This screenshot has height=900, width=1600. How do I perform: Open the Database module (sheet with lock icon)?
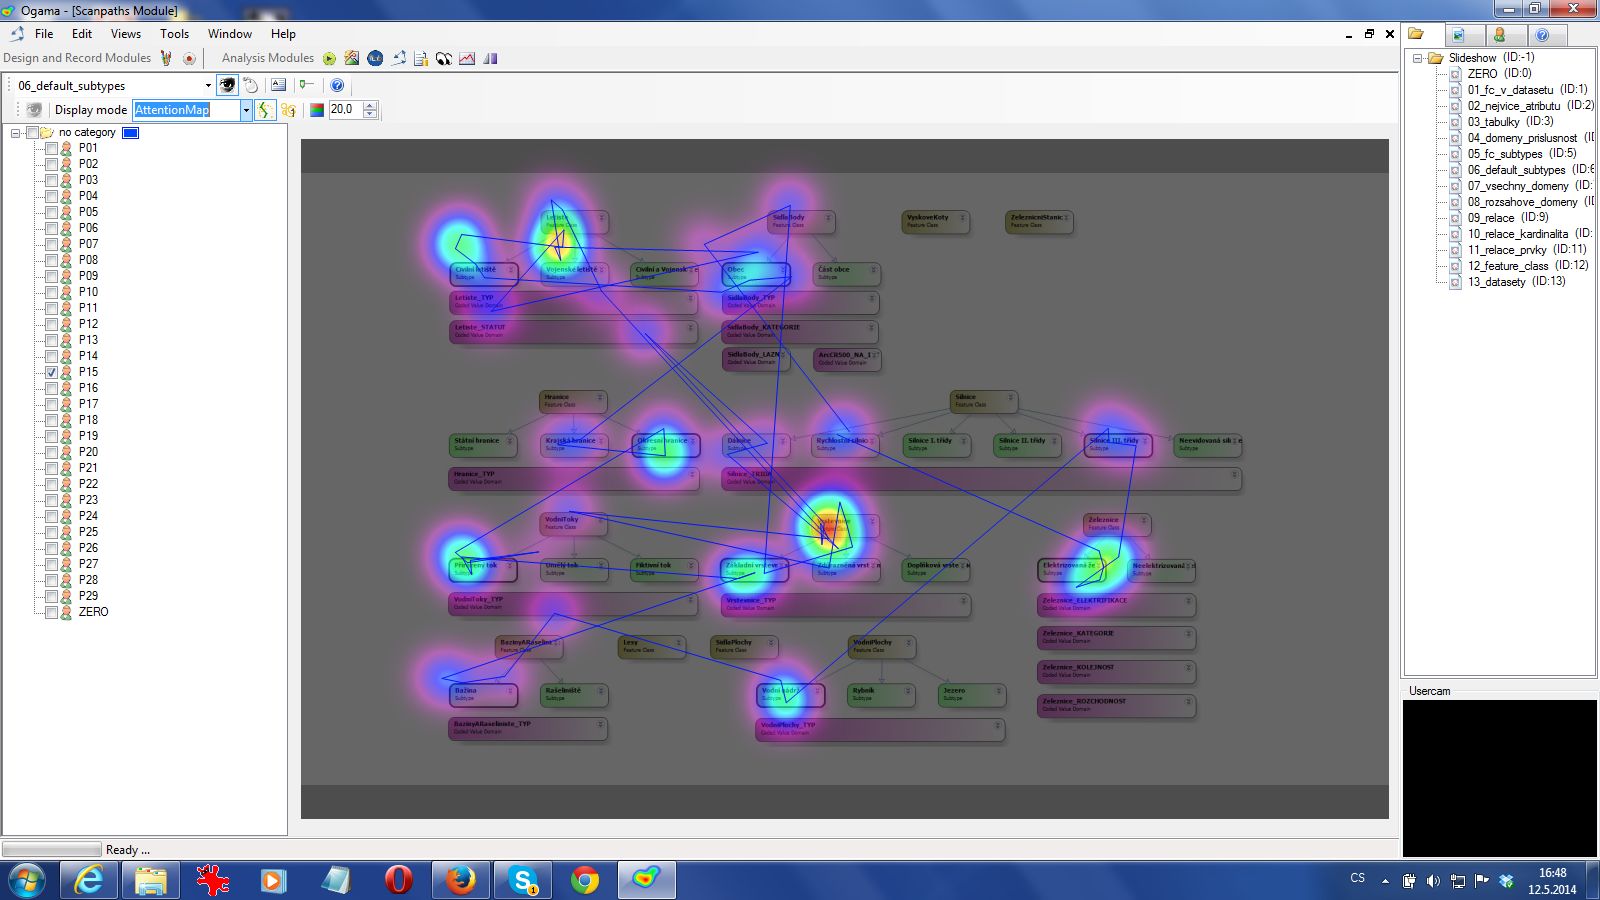[x=421, y=58]
